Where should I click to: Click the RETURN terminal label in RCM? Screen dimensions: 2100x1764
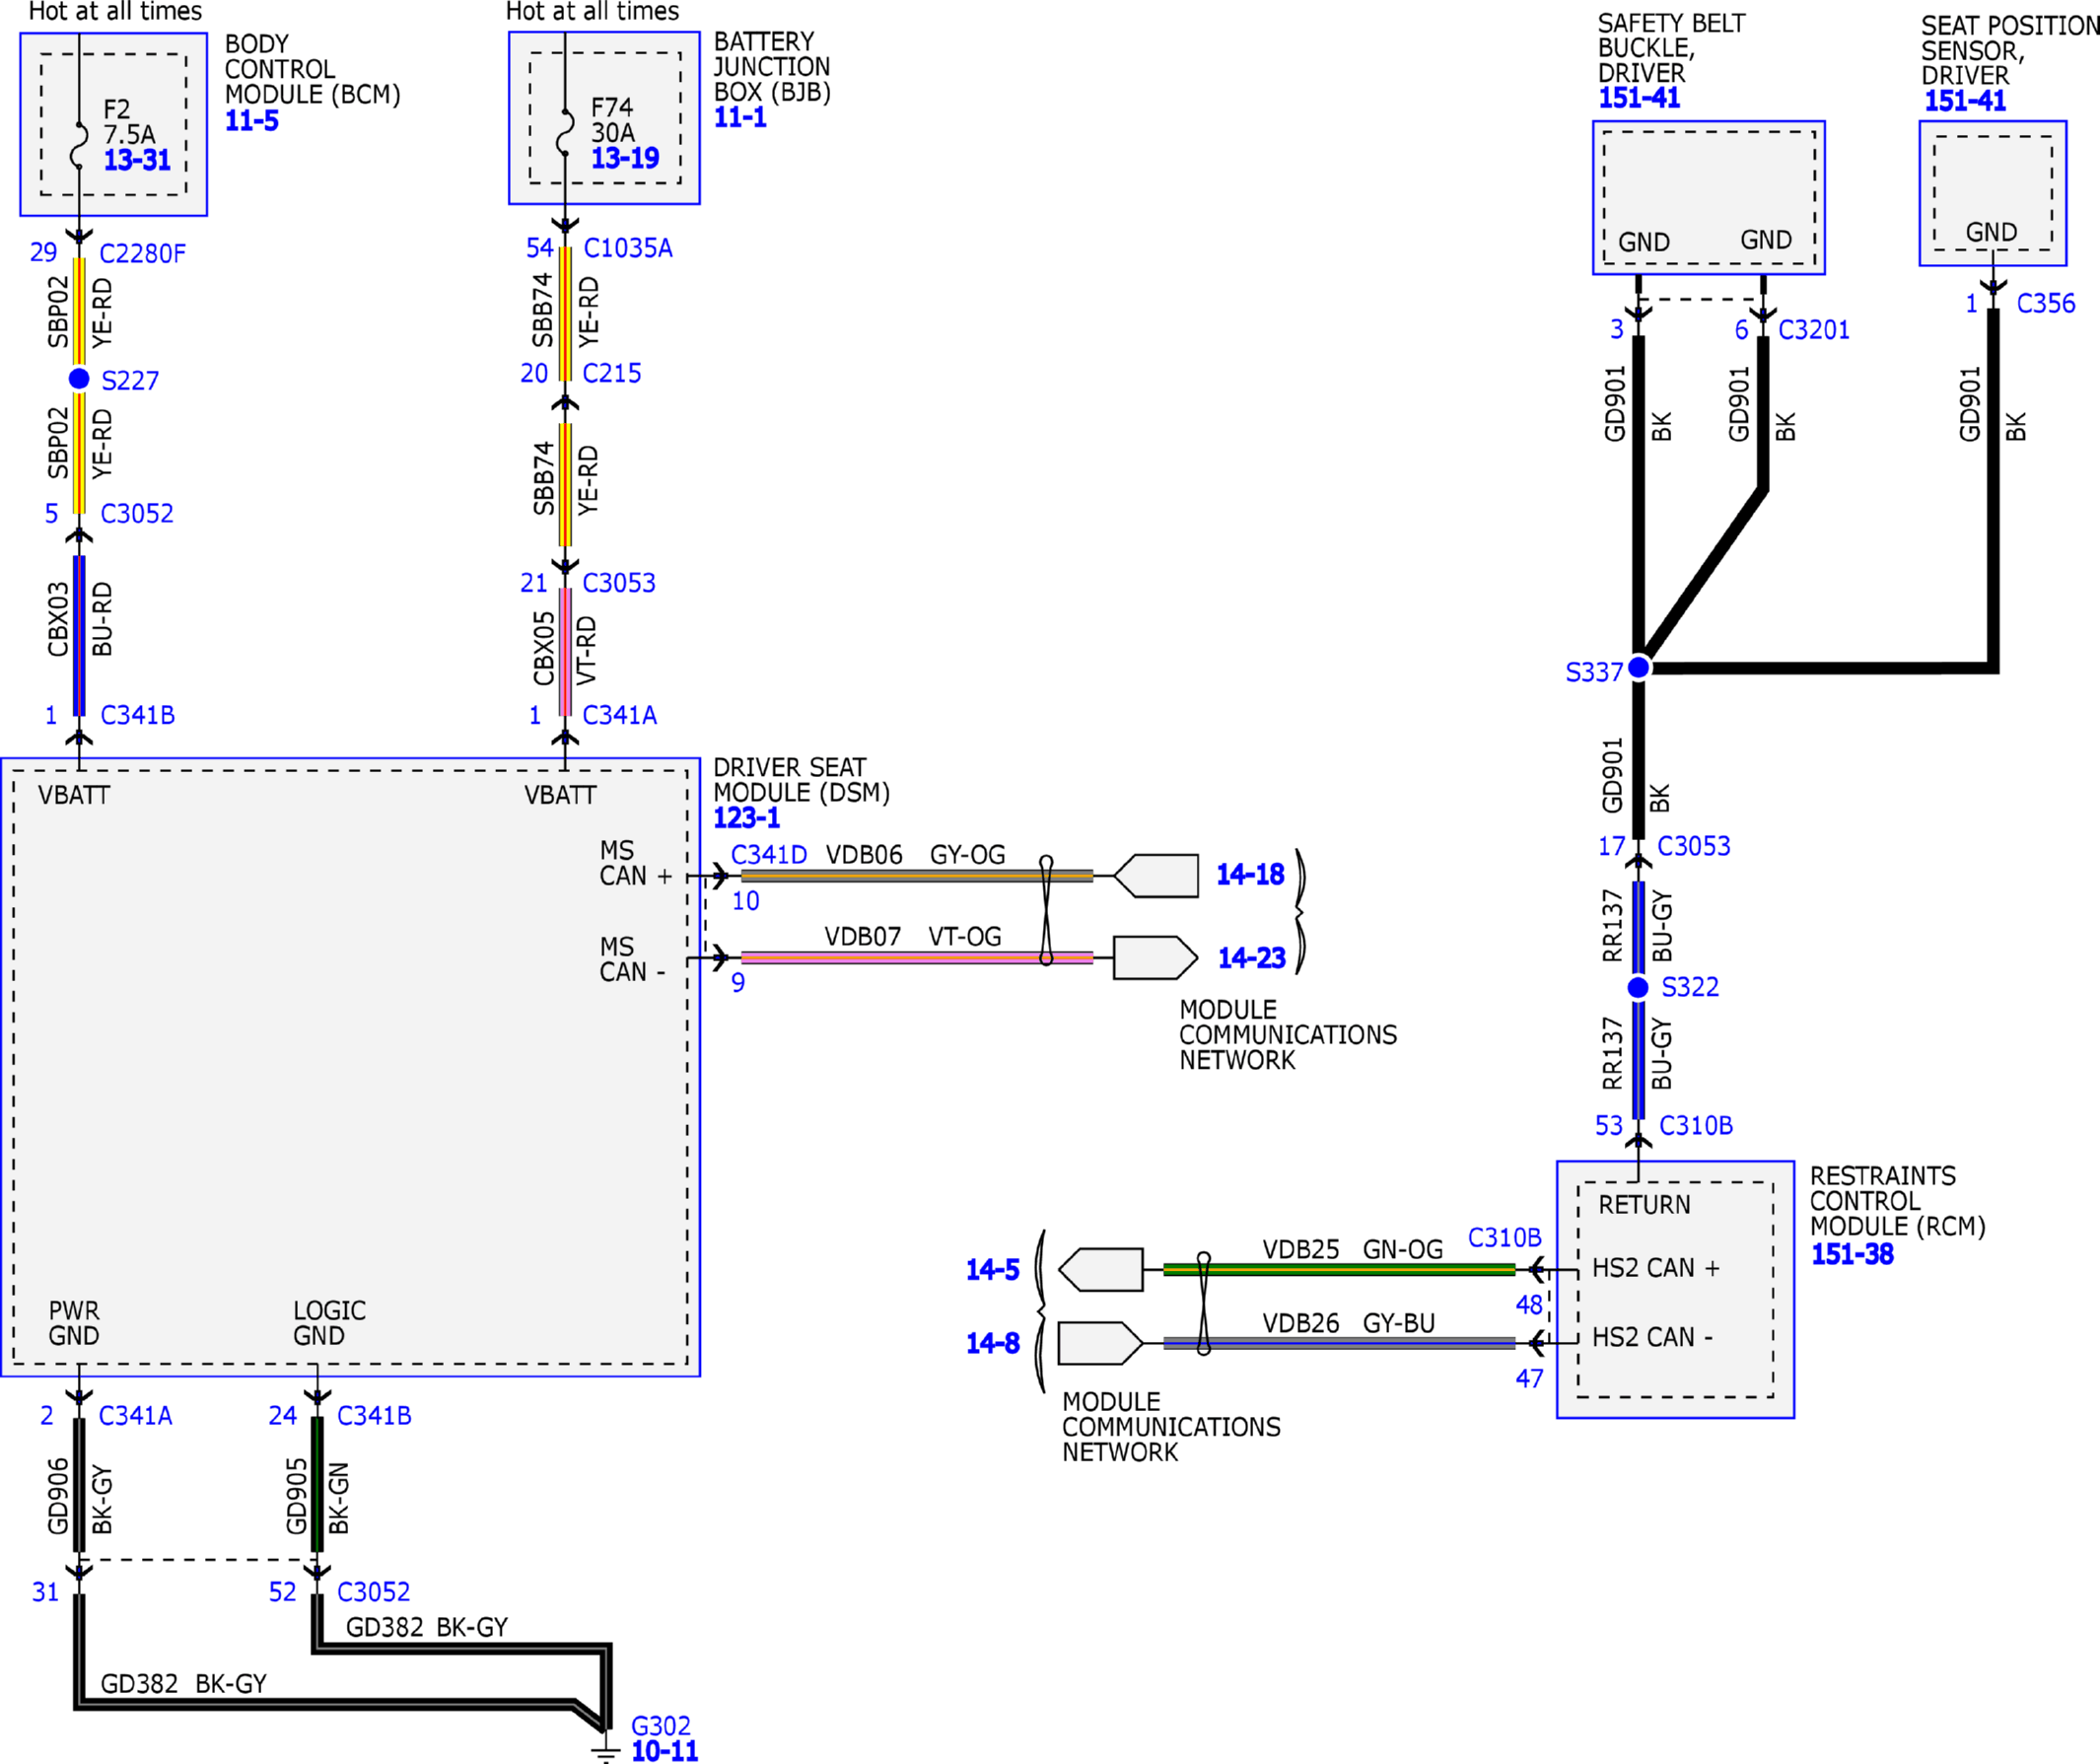pyautogui.click(x=1644, y=1205)
